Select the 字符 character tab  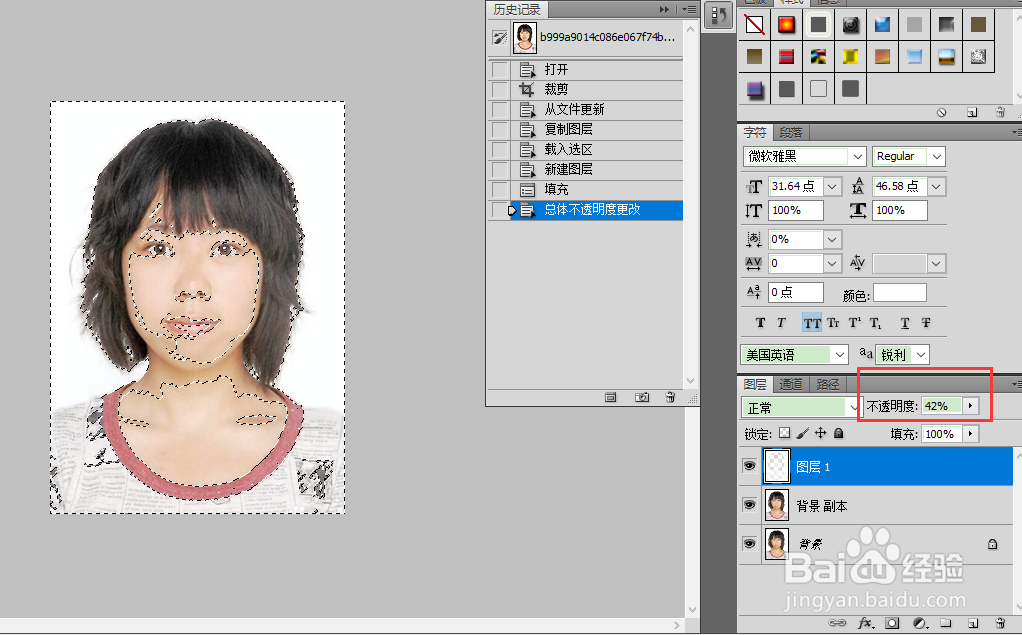pos(755,132)
